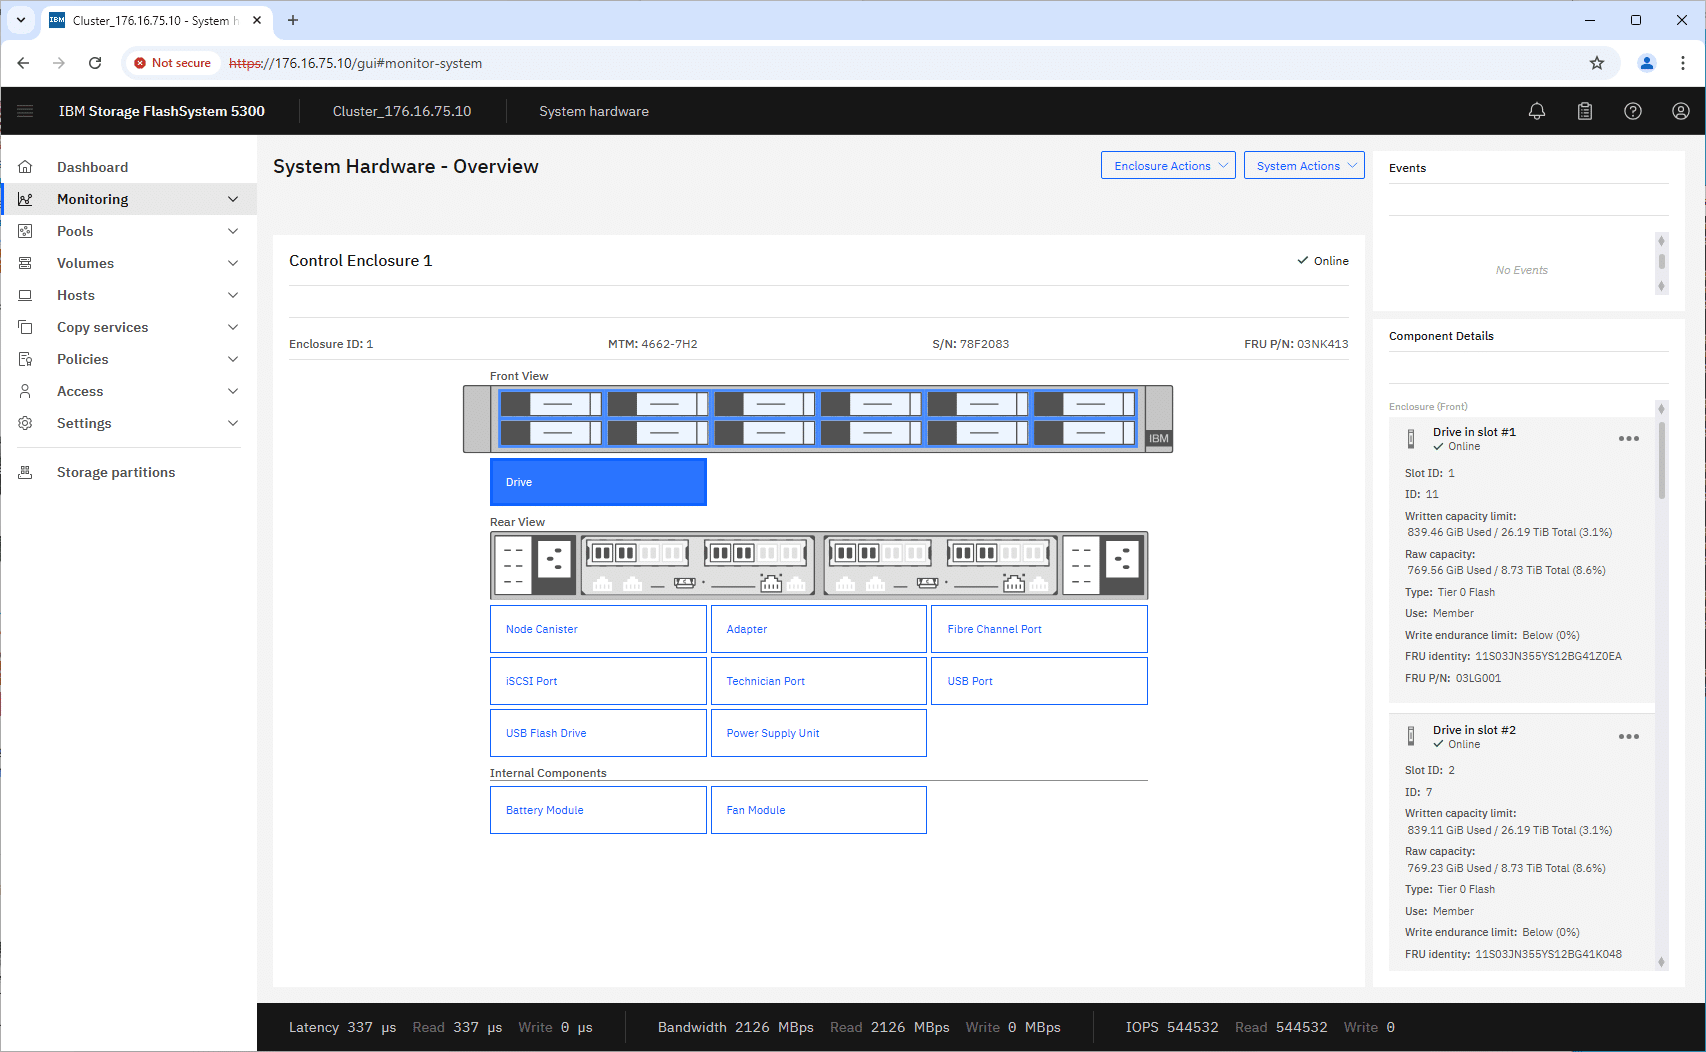The height and width of the screenshot is (1052, 1706).
Task: Expand the Monitoring menu chevron
Action: 233,199
